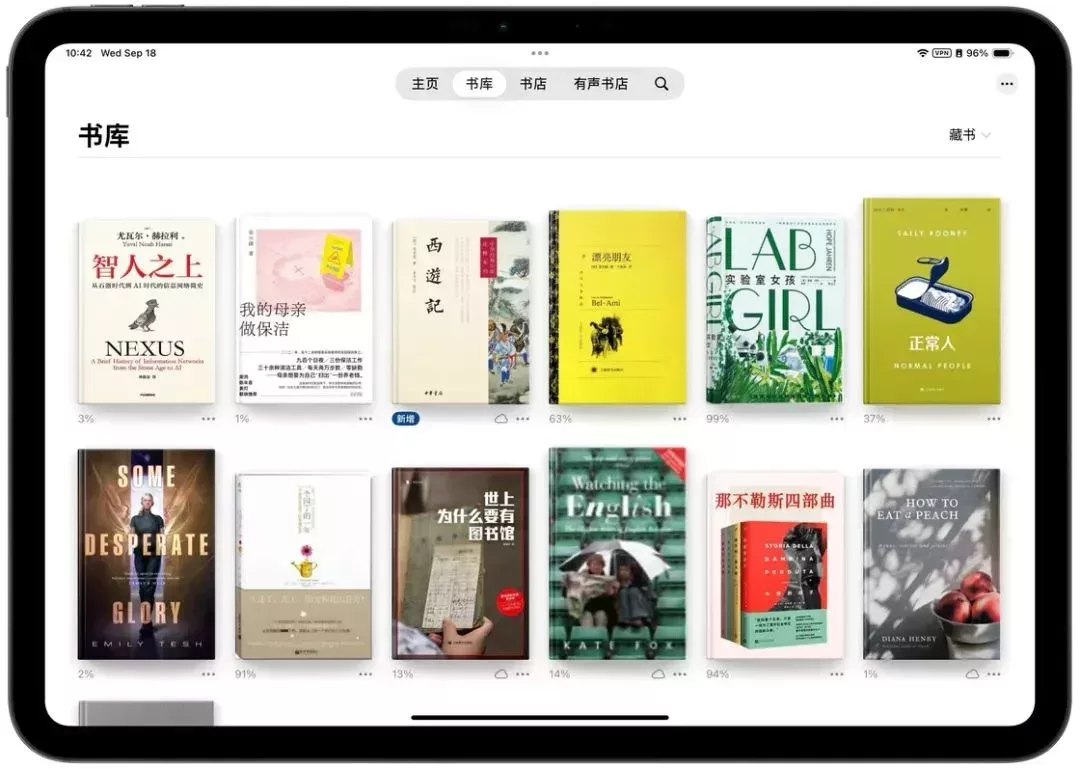Download Watching the English via cloud icon
1080x769 pixels.
click(x=658, y=674)
